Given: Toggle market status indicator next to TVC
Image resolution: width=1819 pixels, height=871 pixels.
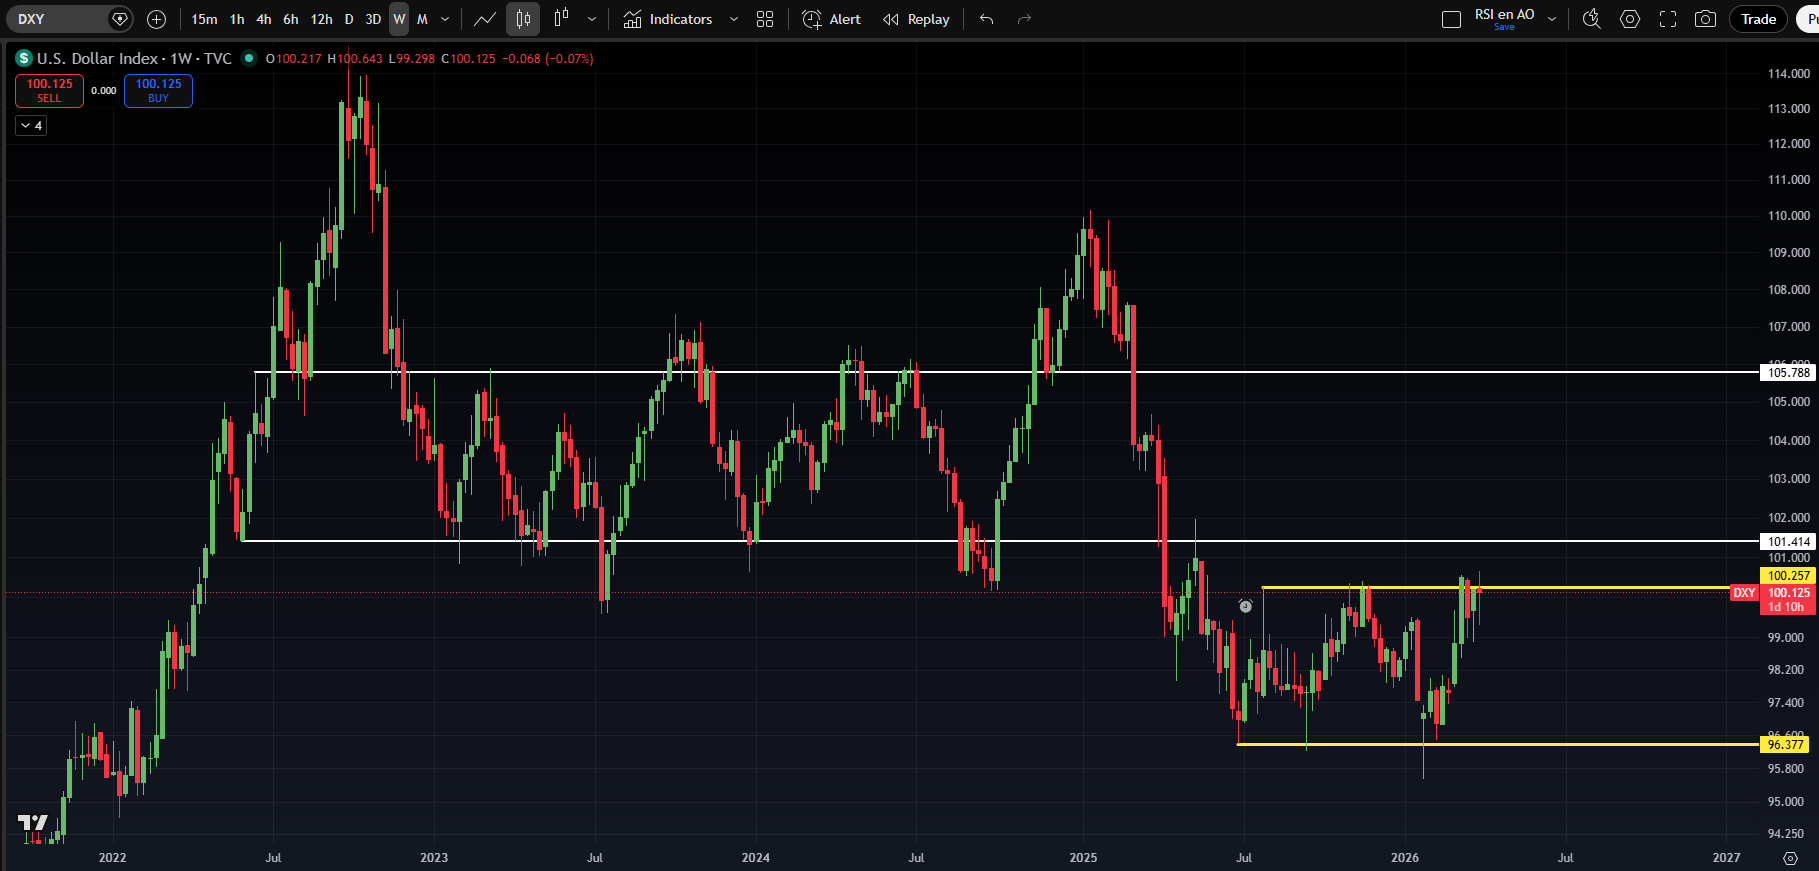Looking at the screenshot, I should 249,58.
